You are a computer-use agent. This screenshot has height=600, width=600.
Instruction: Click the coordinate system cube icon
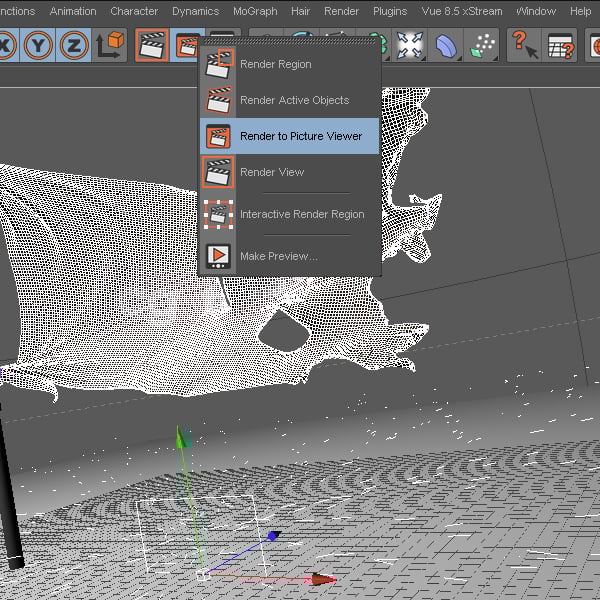[109, 46]
